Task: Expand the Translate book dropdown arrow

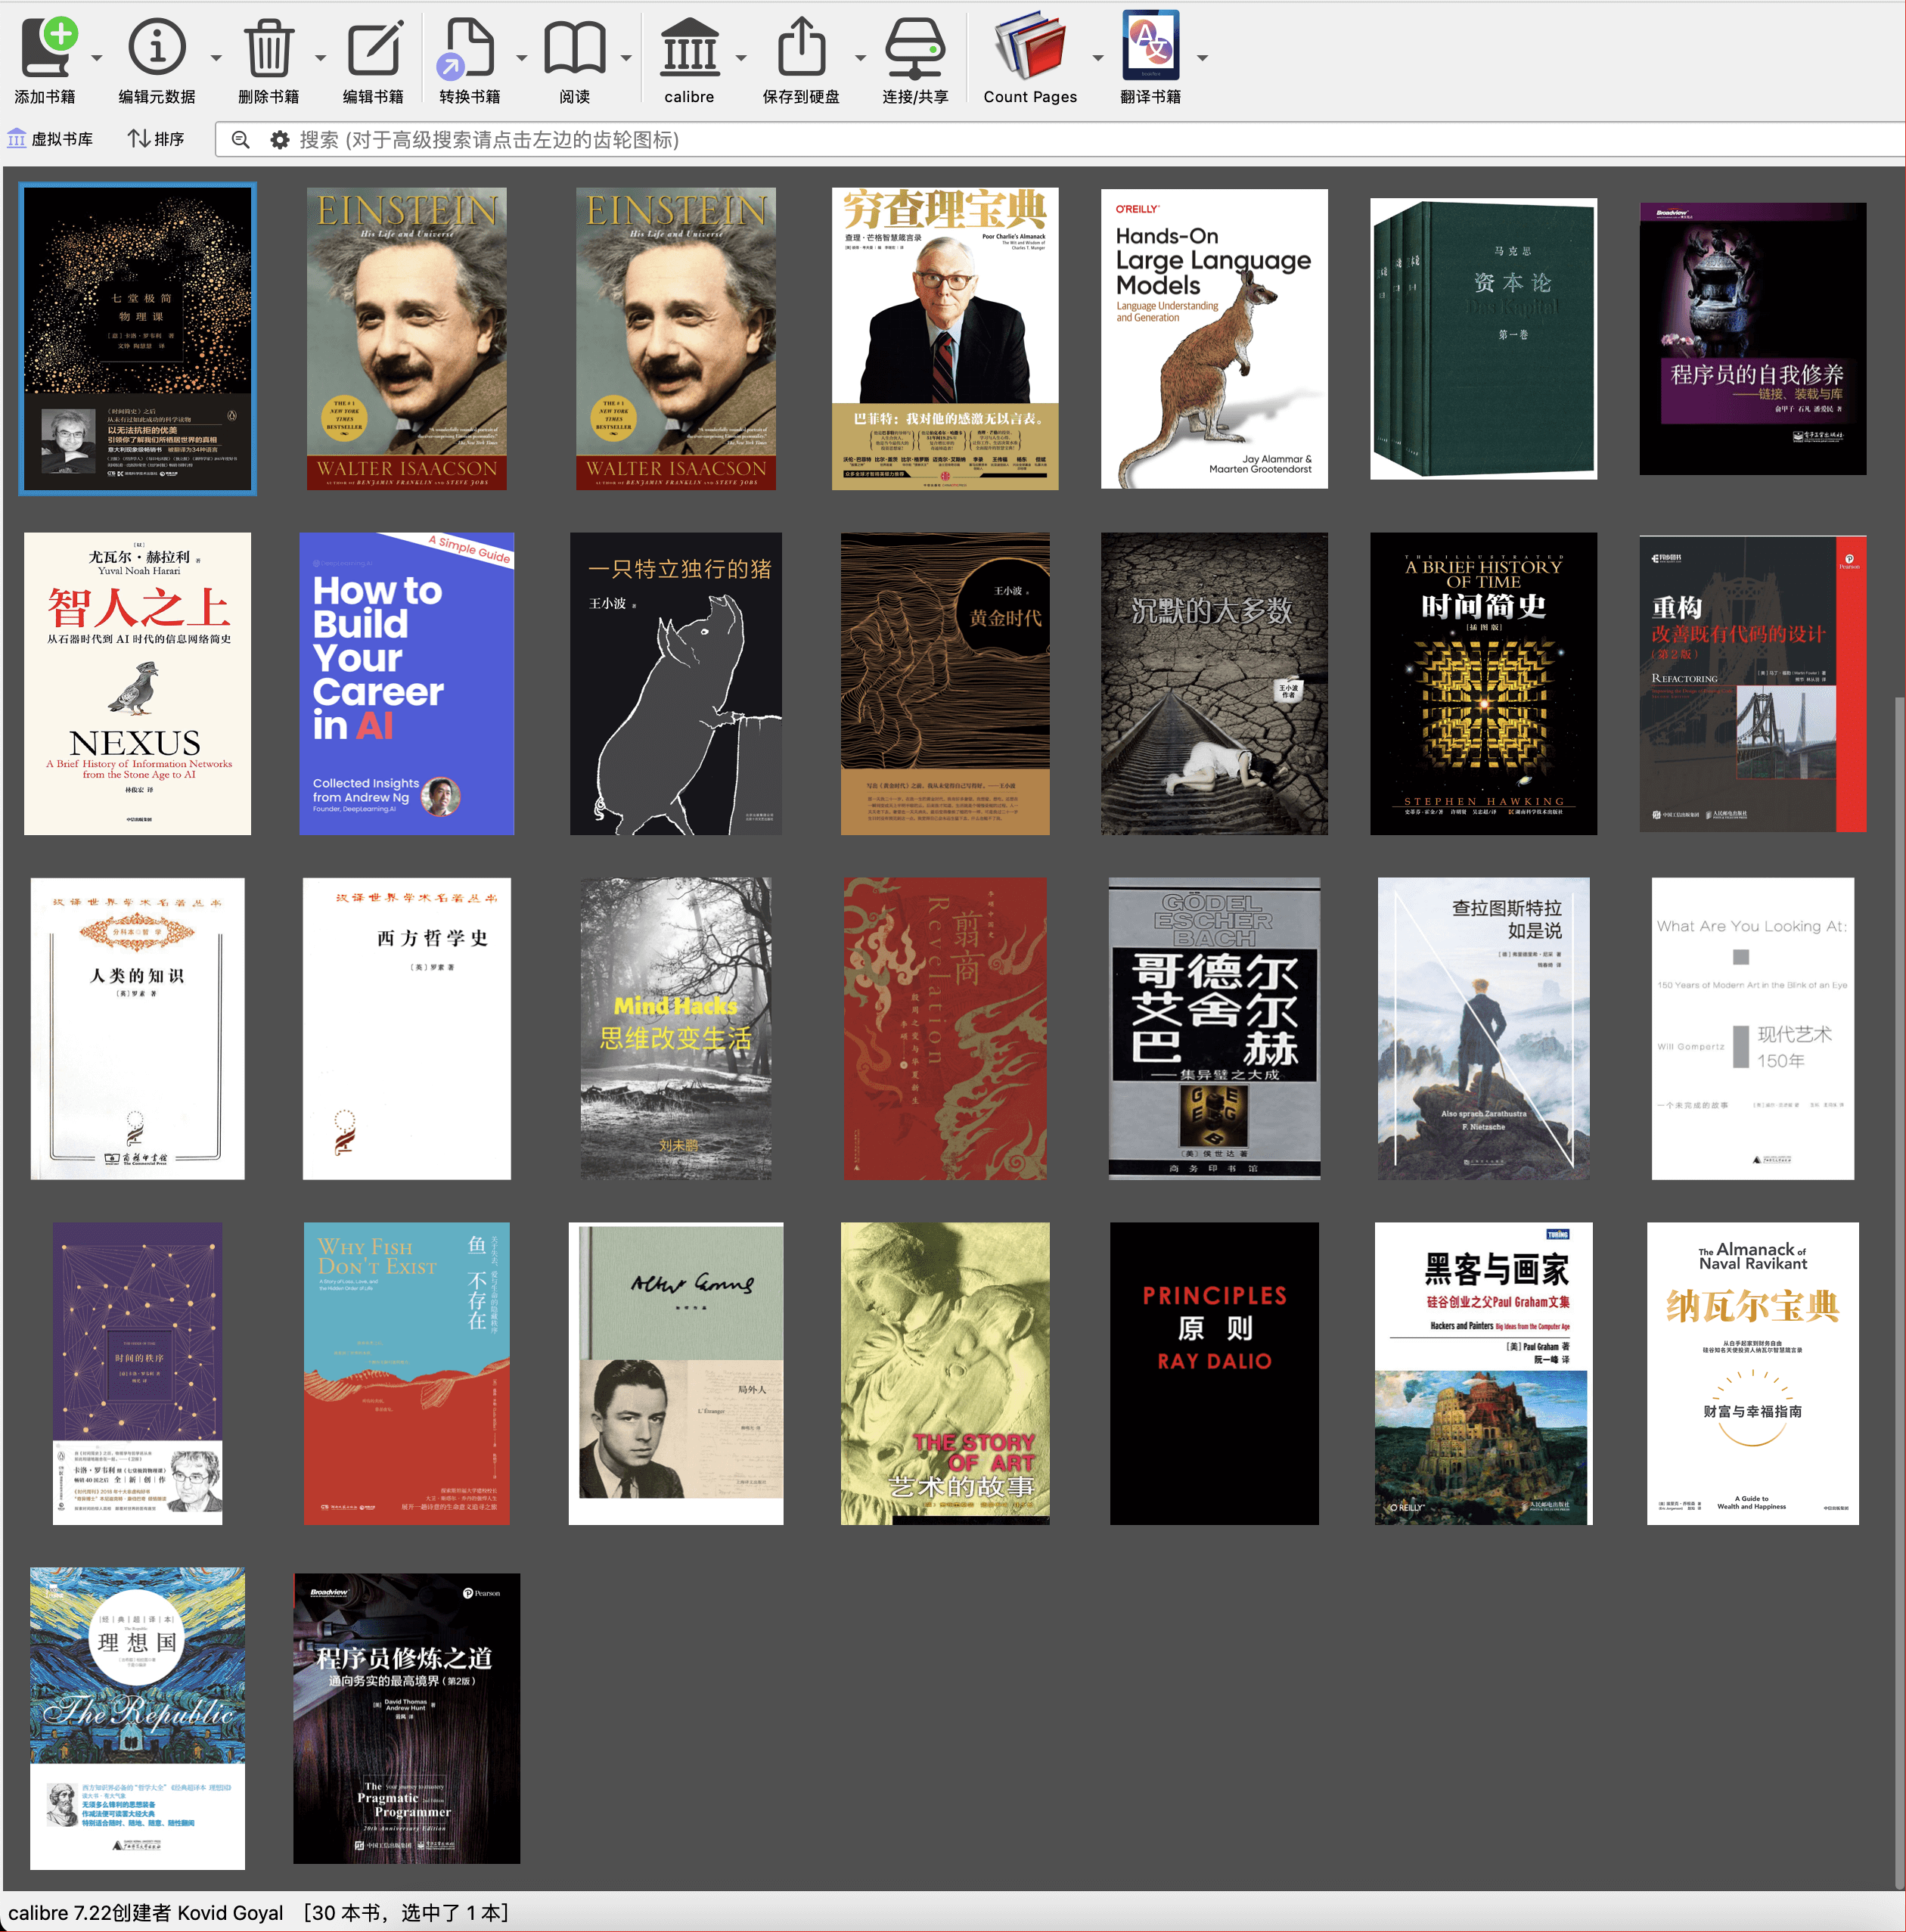Action: tap(1202, 58)
